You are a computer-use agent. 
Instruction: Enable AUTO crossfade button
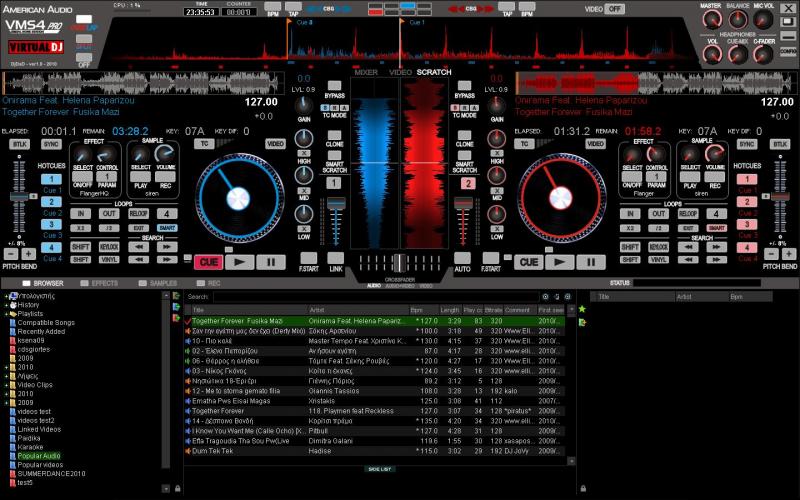coord(462,258)
